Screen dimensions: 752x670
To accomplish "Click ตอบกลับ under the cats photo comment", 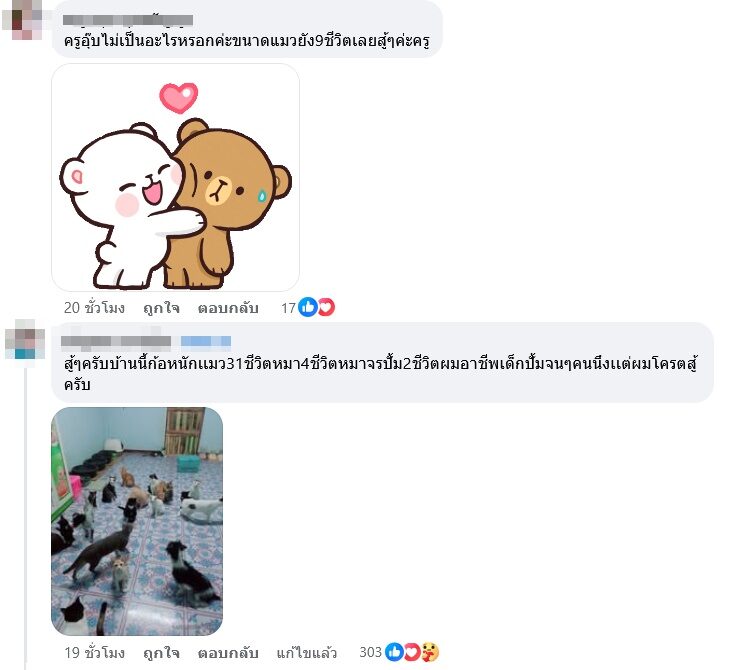I will [228, 652].
